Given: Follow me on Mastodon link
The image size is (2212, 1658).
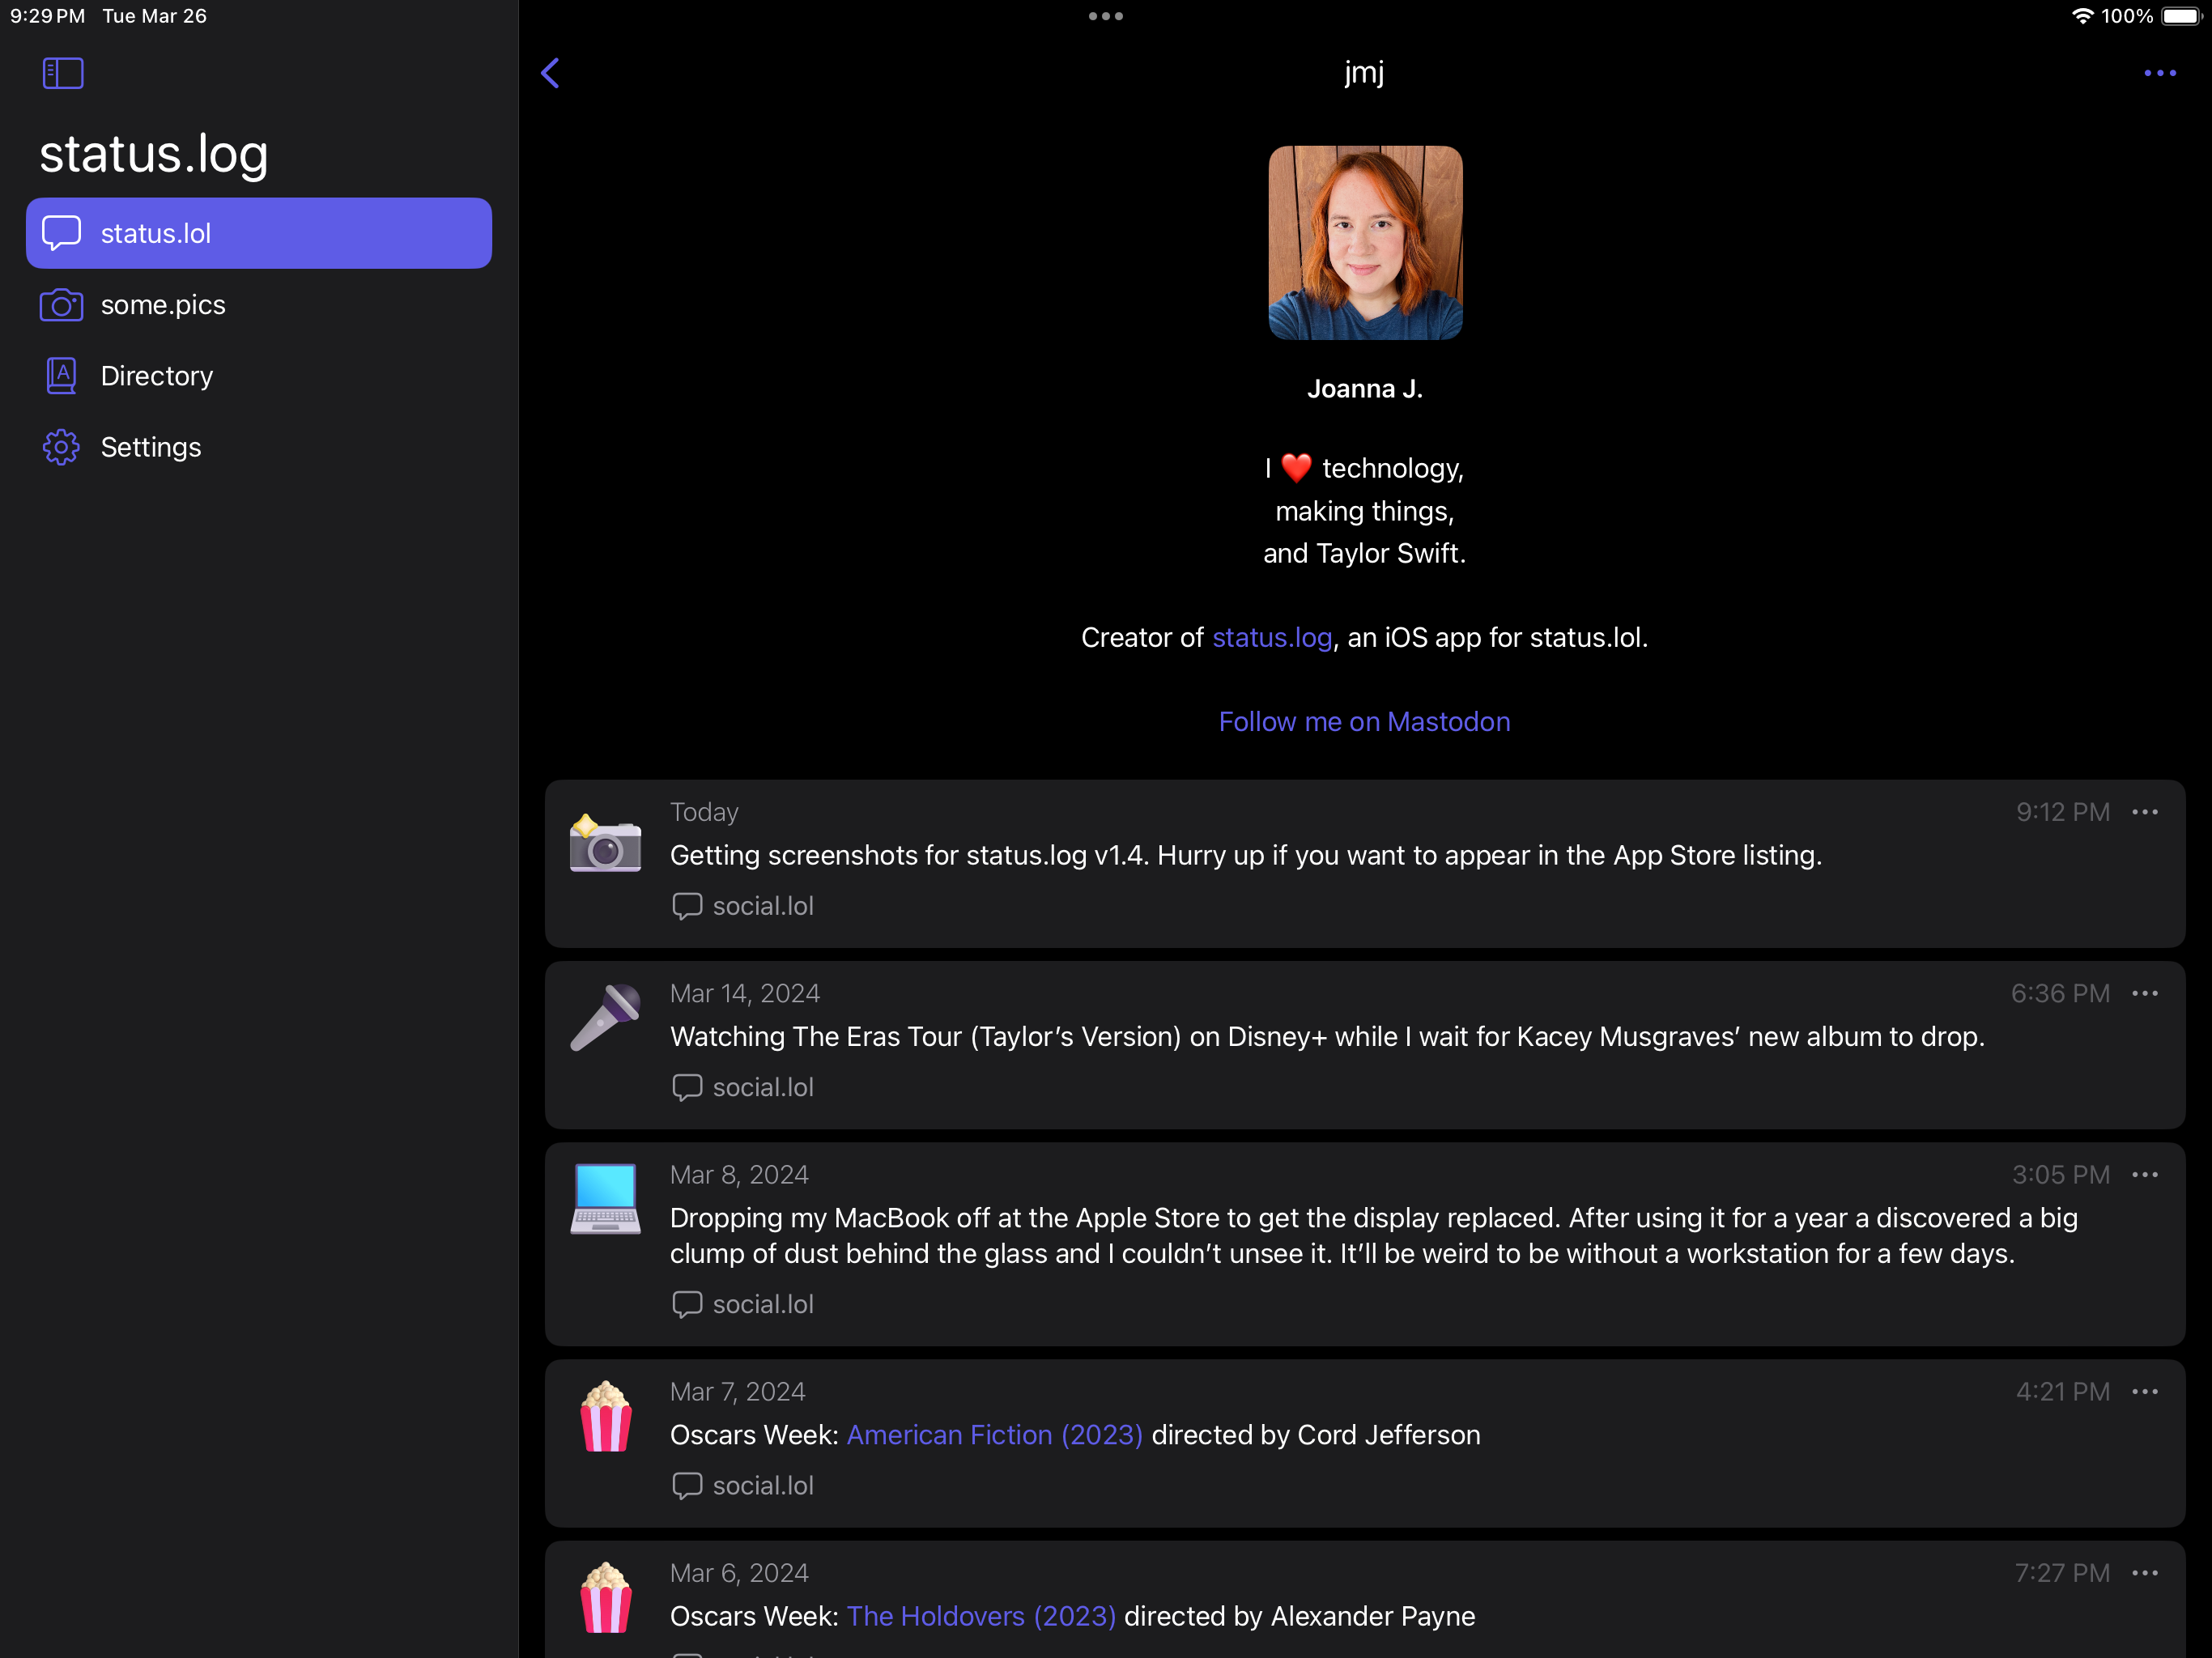Looking at the screenshot, I should pos(1364,721).
